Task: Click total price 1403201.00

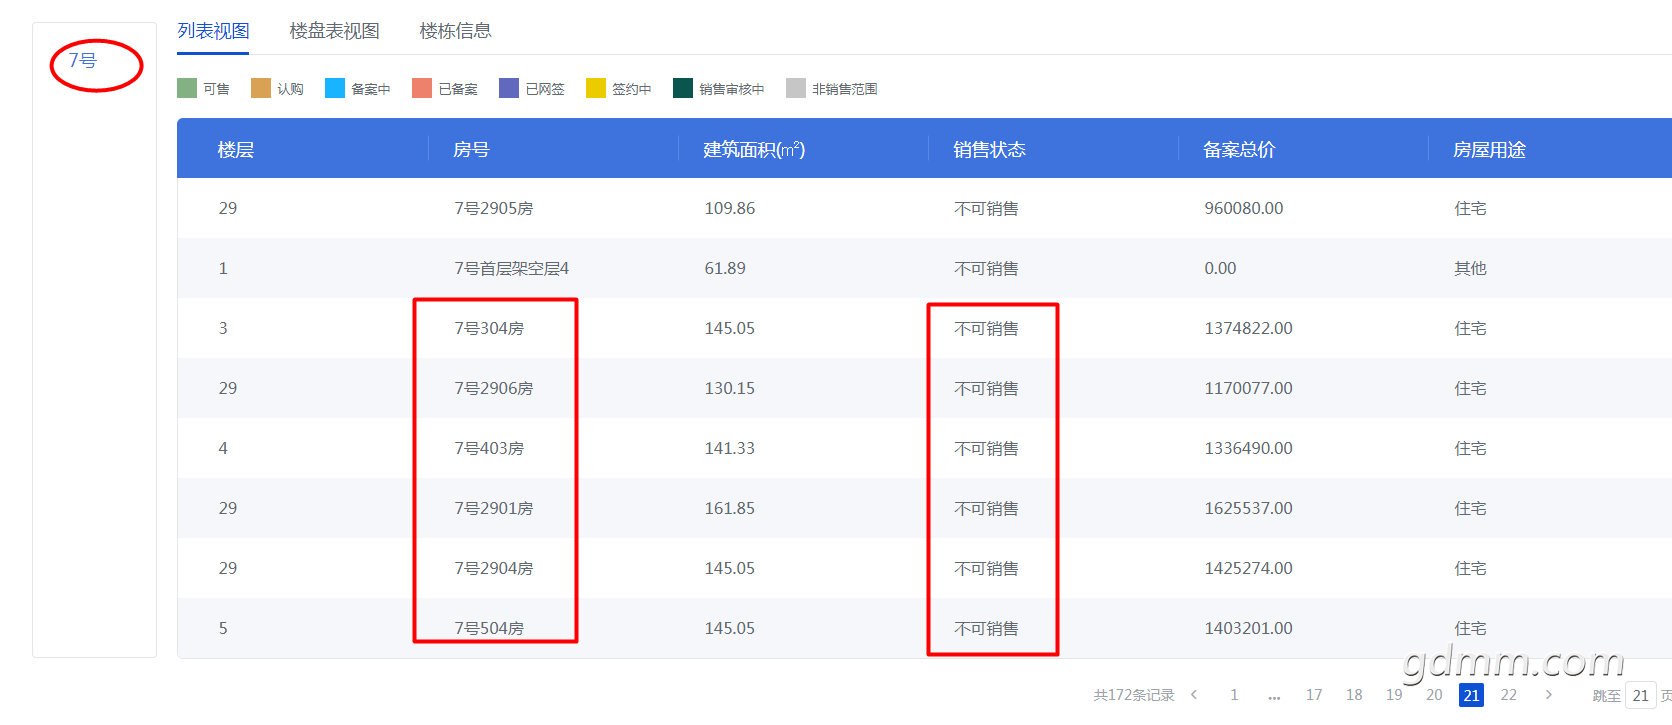Action: pos(1248,628)
